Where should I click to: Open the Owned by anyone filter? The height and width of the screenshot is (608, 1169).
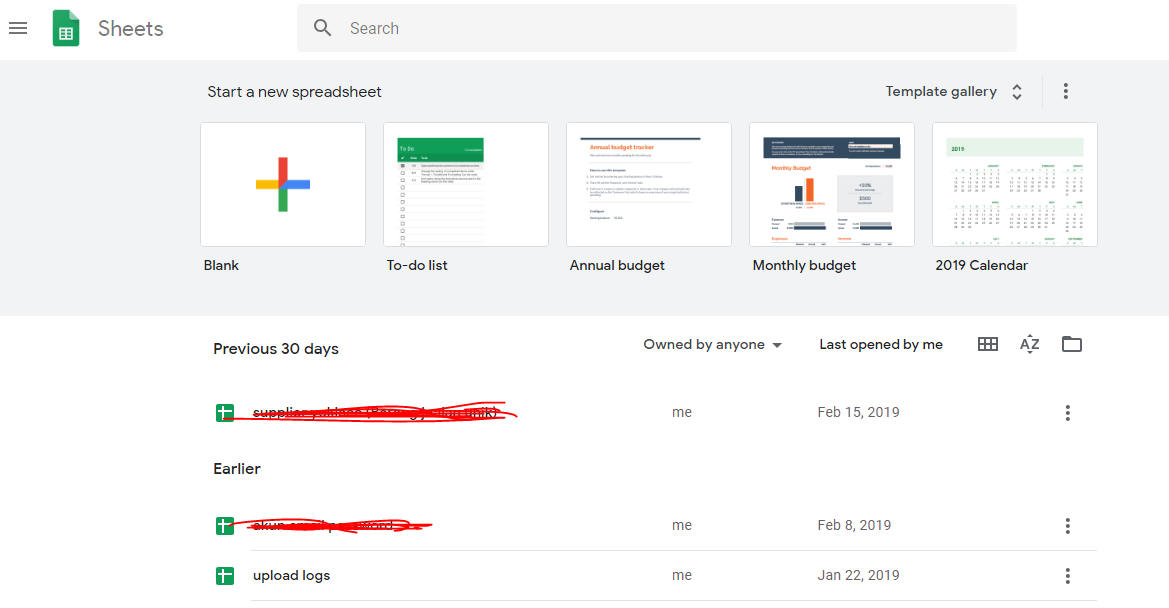(x=712, y=344)
